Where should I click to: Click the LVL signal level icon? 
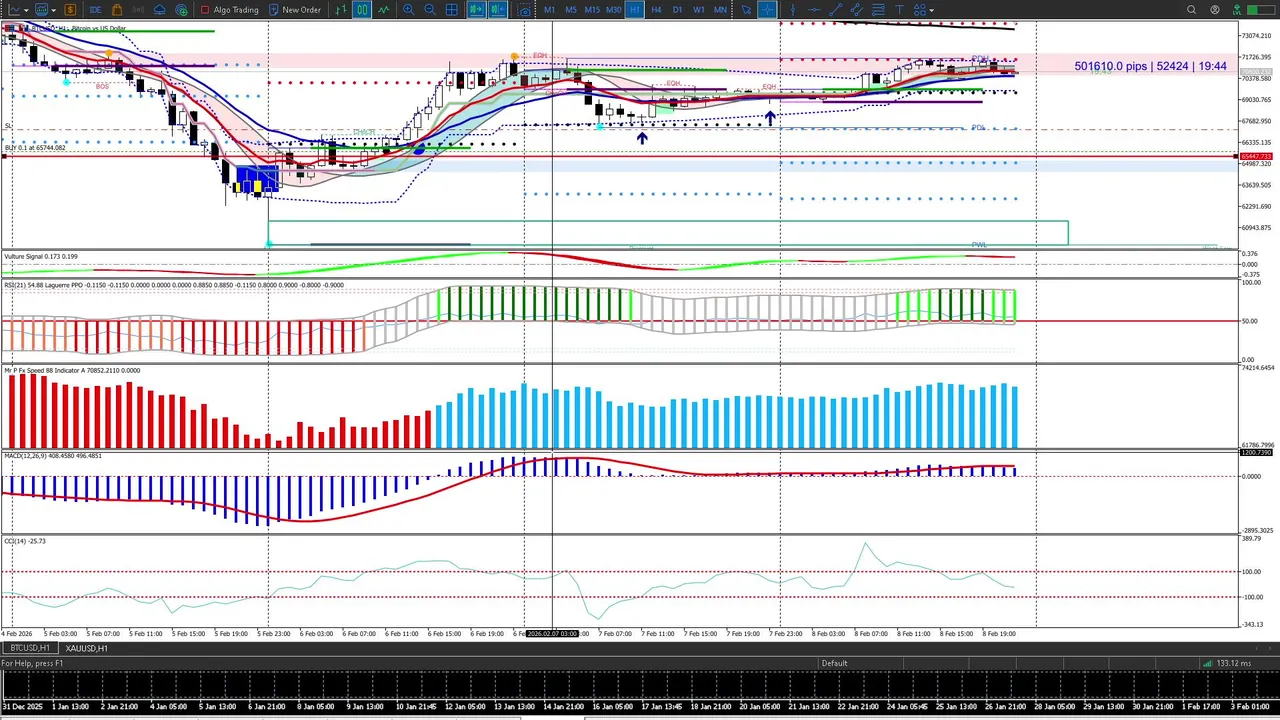pyautogui.click(x=1236, y=10)
